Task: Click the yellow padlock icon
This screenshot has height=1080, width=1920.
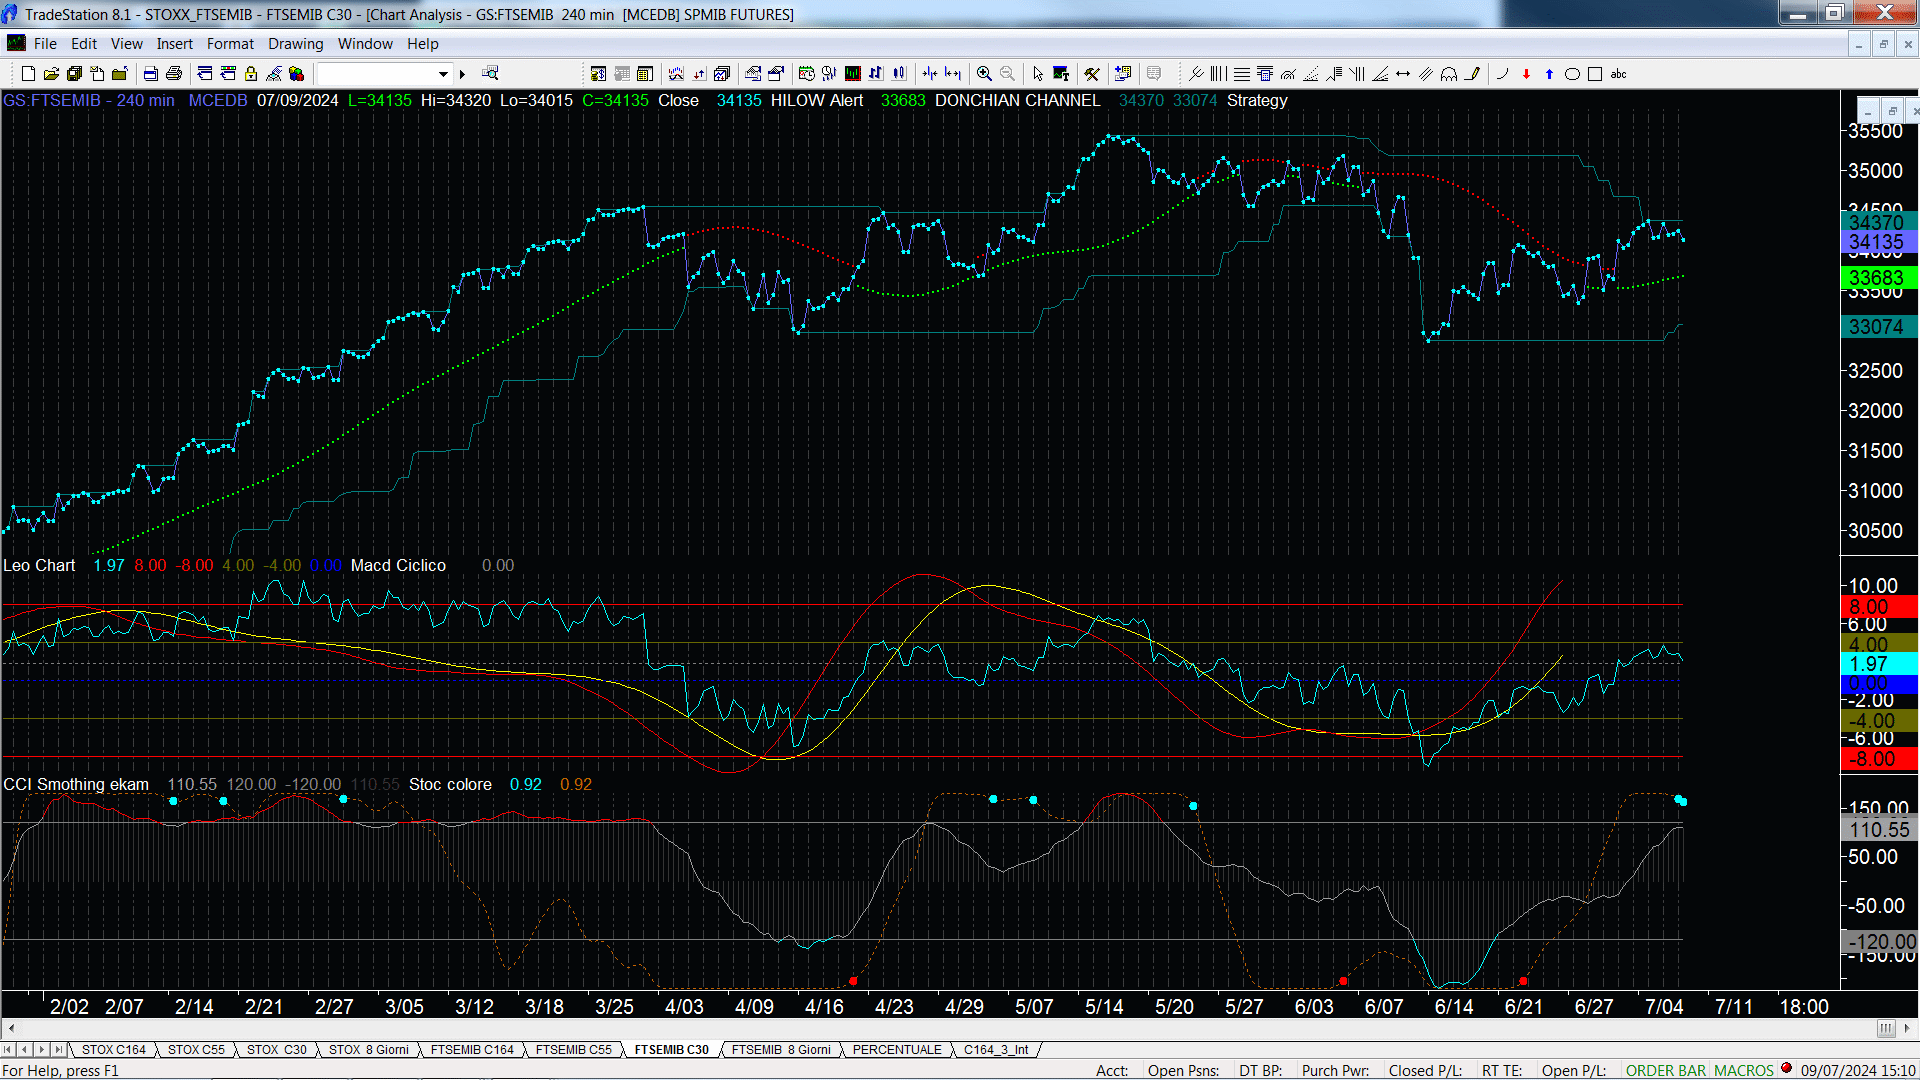Action: pyautogui.click(x=251, y=74)
